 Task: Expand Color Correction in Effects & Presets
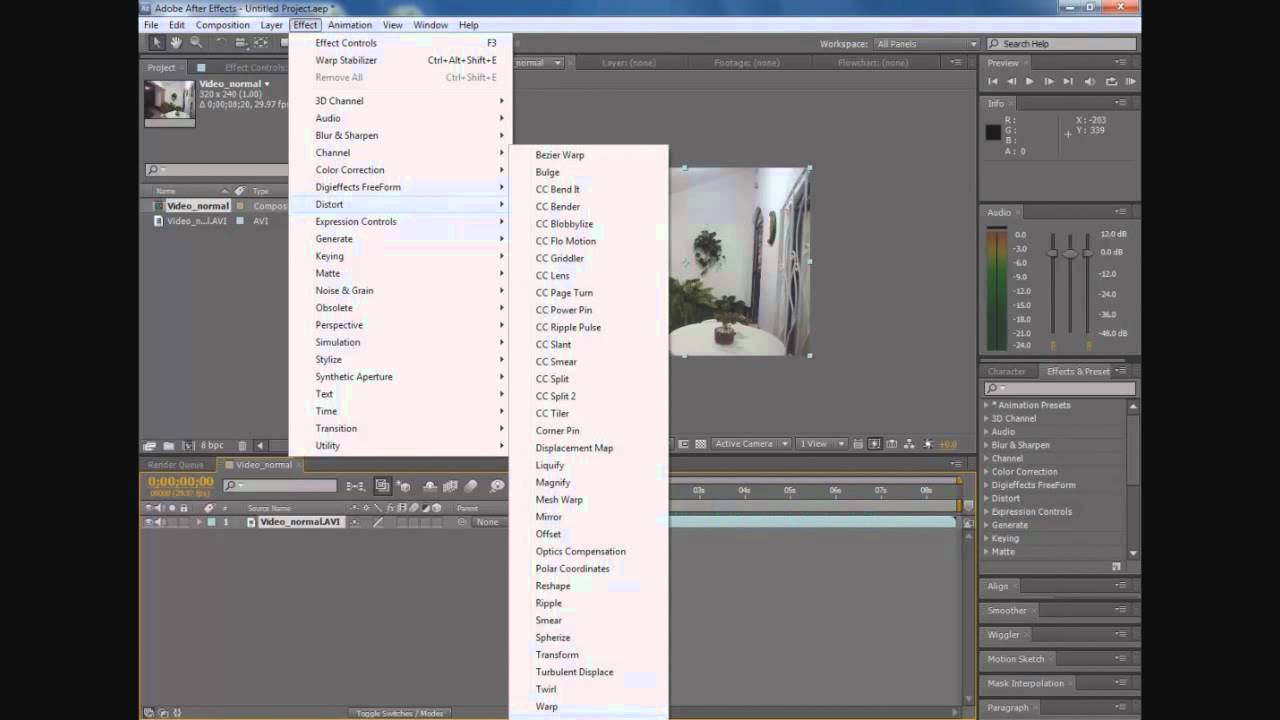pos(986,471)
